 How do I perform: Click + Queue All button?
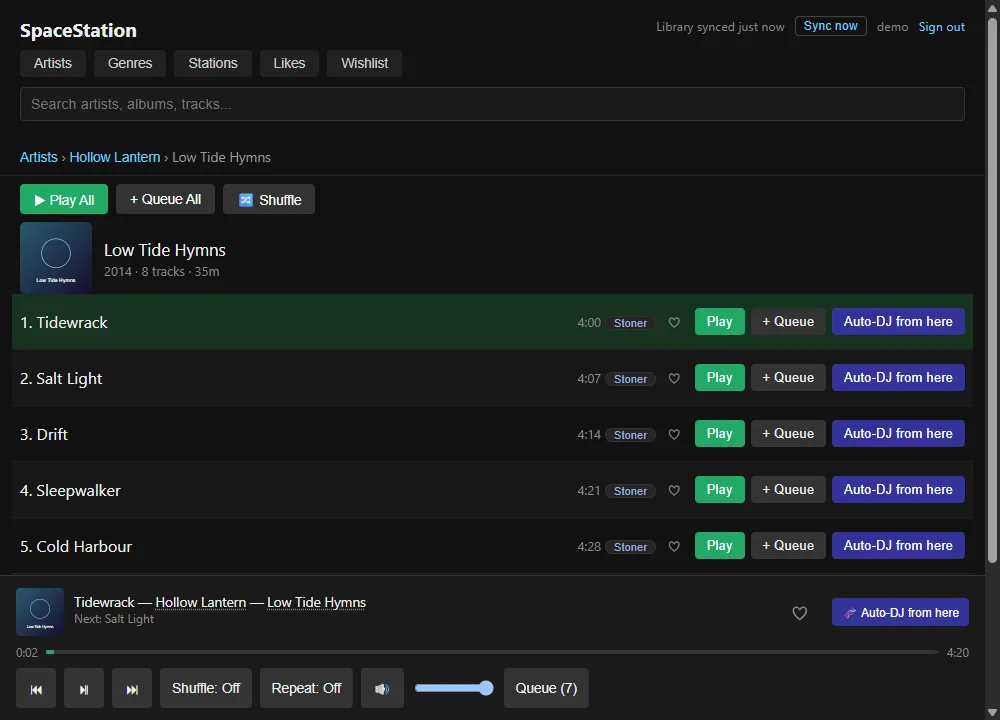(165, 200)
